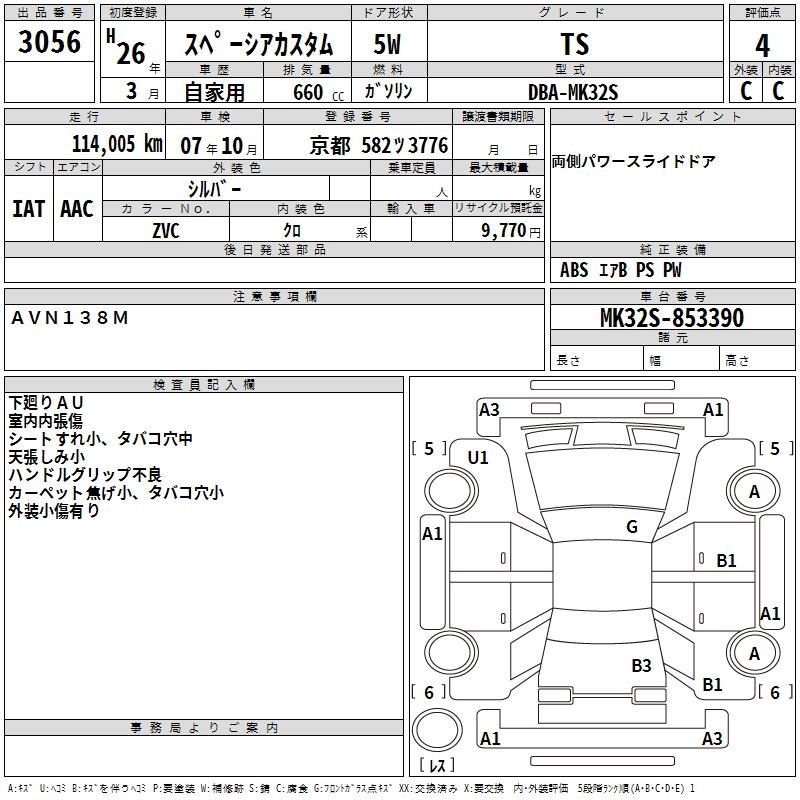
Task: Click the note AVN138M
Action: tap(69, 318)
